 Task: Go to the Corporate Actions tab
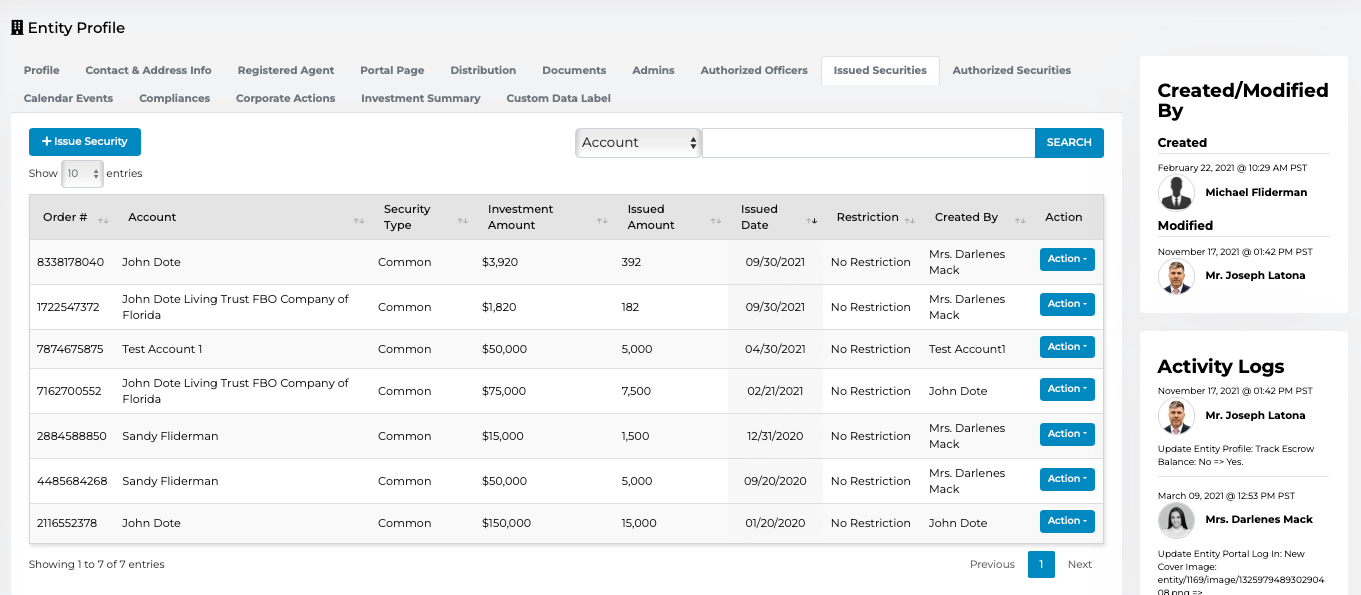pyautogui.click(x=285, y=99)
